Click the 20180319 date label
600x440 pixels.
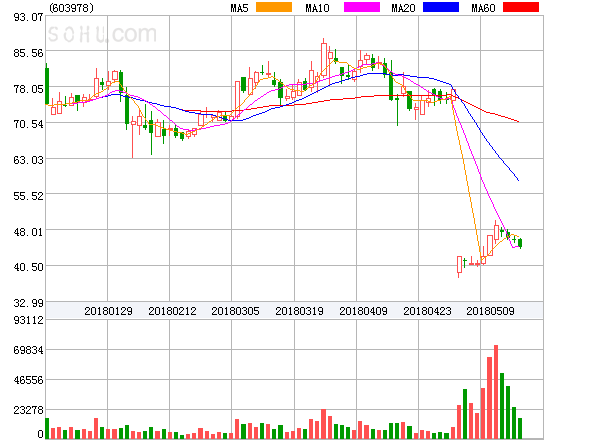pos(299,311)
